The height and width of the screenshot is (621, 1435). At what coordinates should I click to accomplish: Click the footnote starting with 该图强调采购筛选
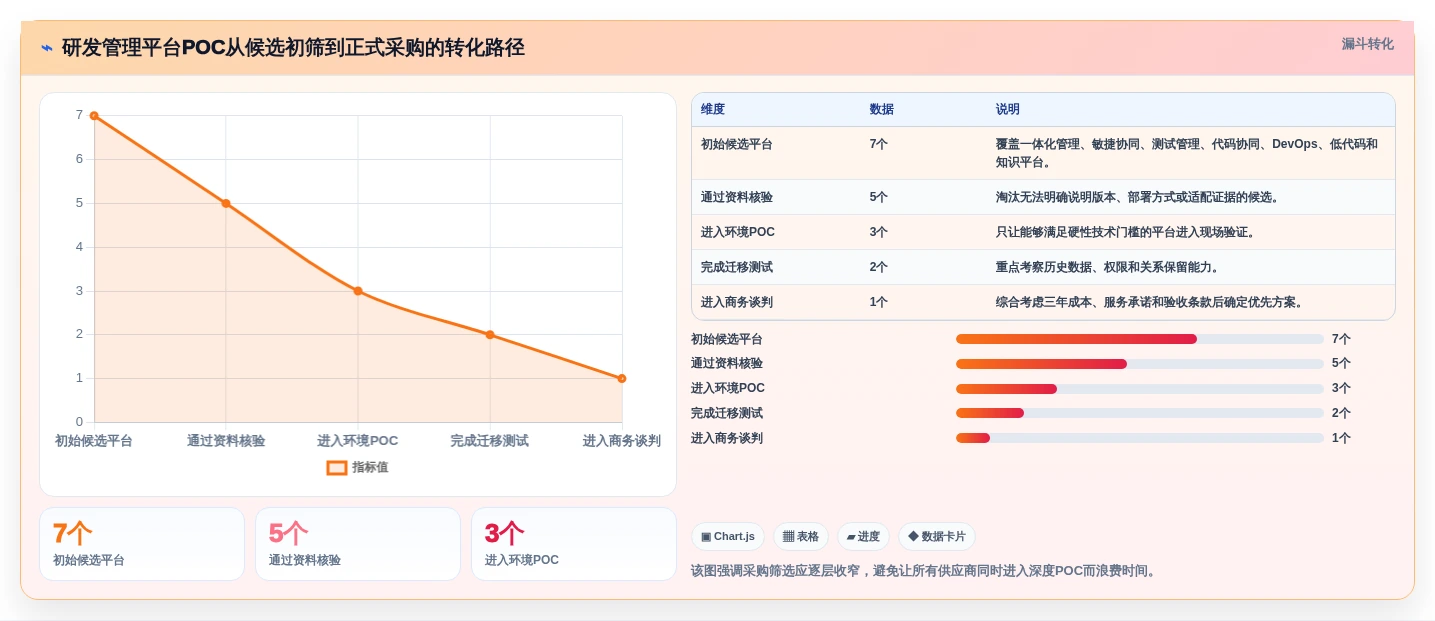926,571
